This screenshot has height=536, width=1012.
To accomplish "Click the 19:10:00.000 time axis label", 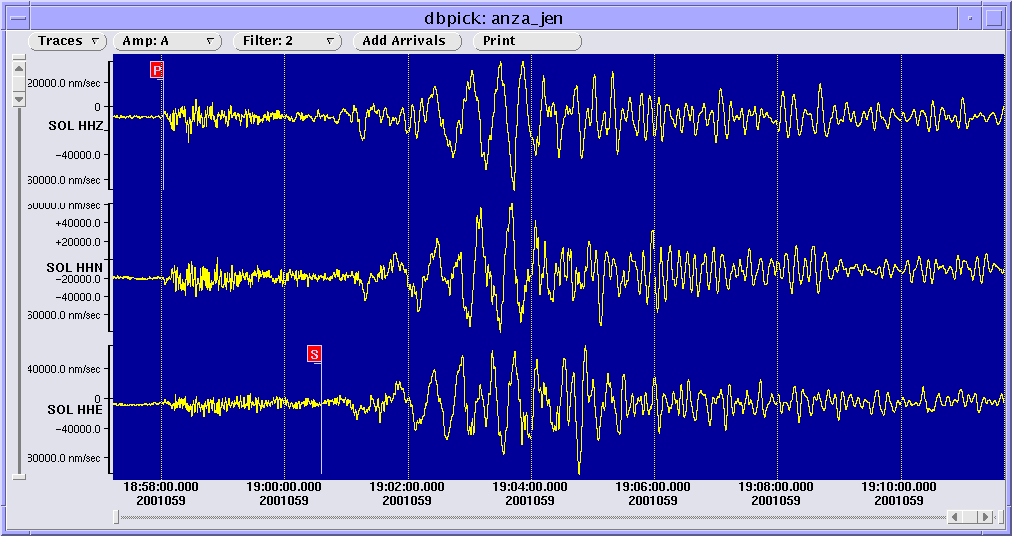I will pos(899,488).
